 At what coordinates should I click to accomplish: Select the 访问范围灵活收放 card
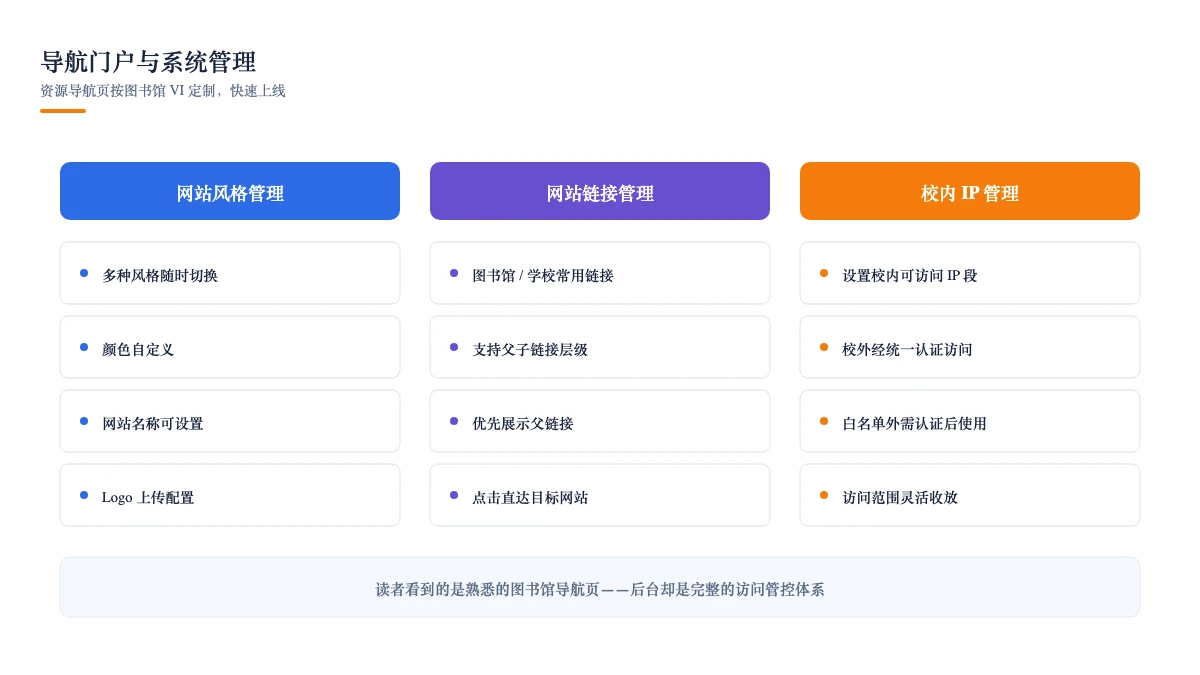[x=970, y=495]
